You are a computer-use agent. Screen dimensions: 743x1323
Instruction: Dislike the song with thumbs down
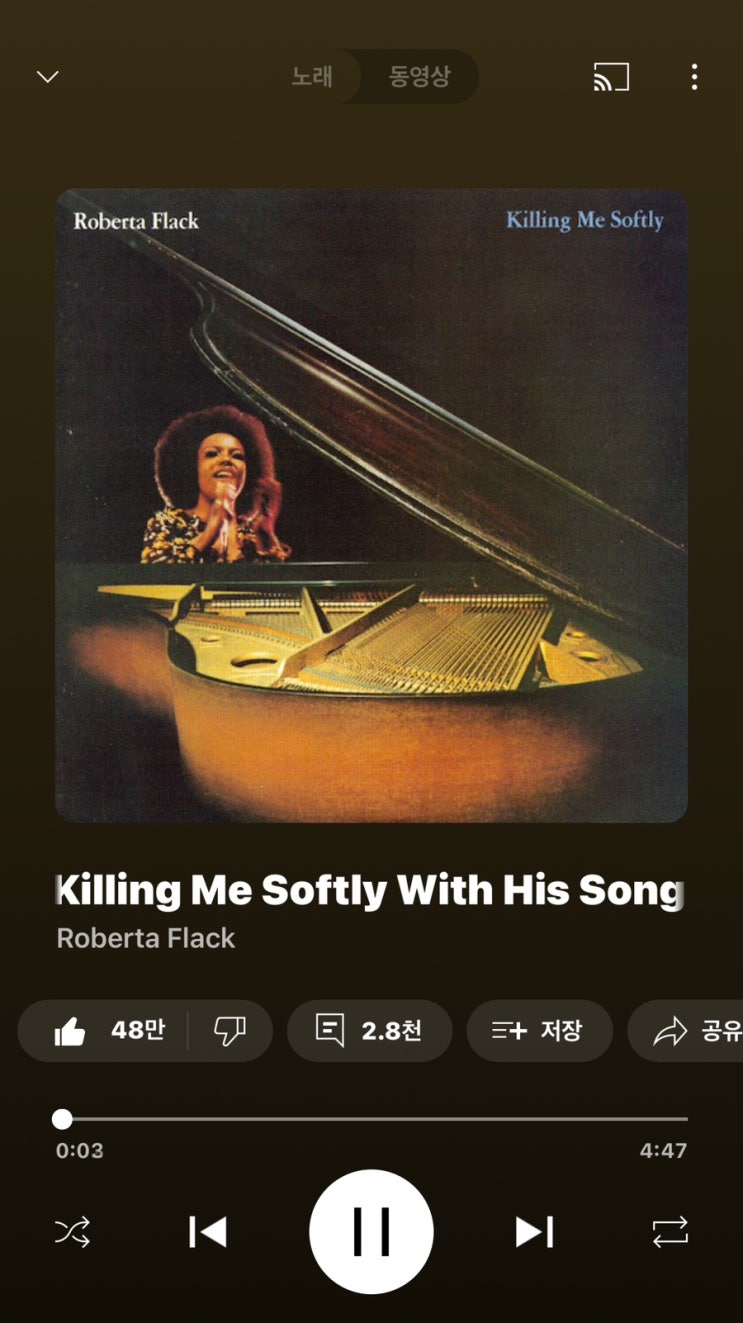[x=230, y=1030]
